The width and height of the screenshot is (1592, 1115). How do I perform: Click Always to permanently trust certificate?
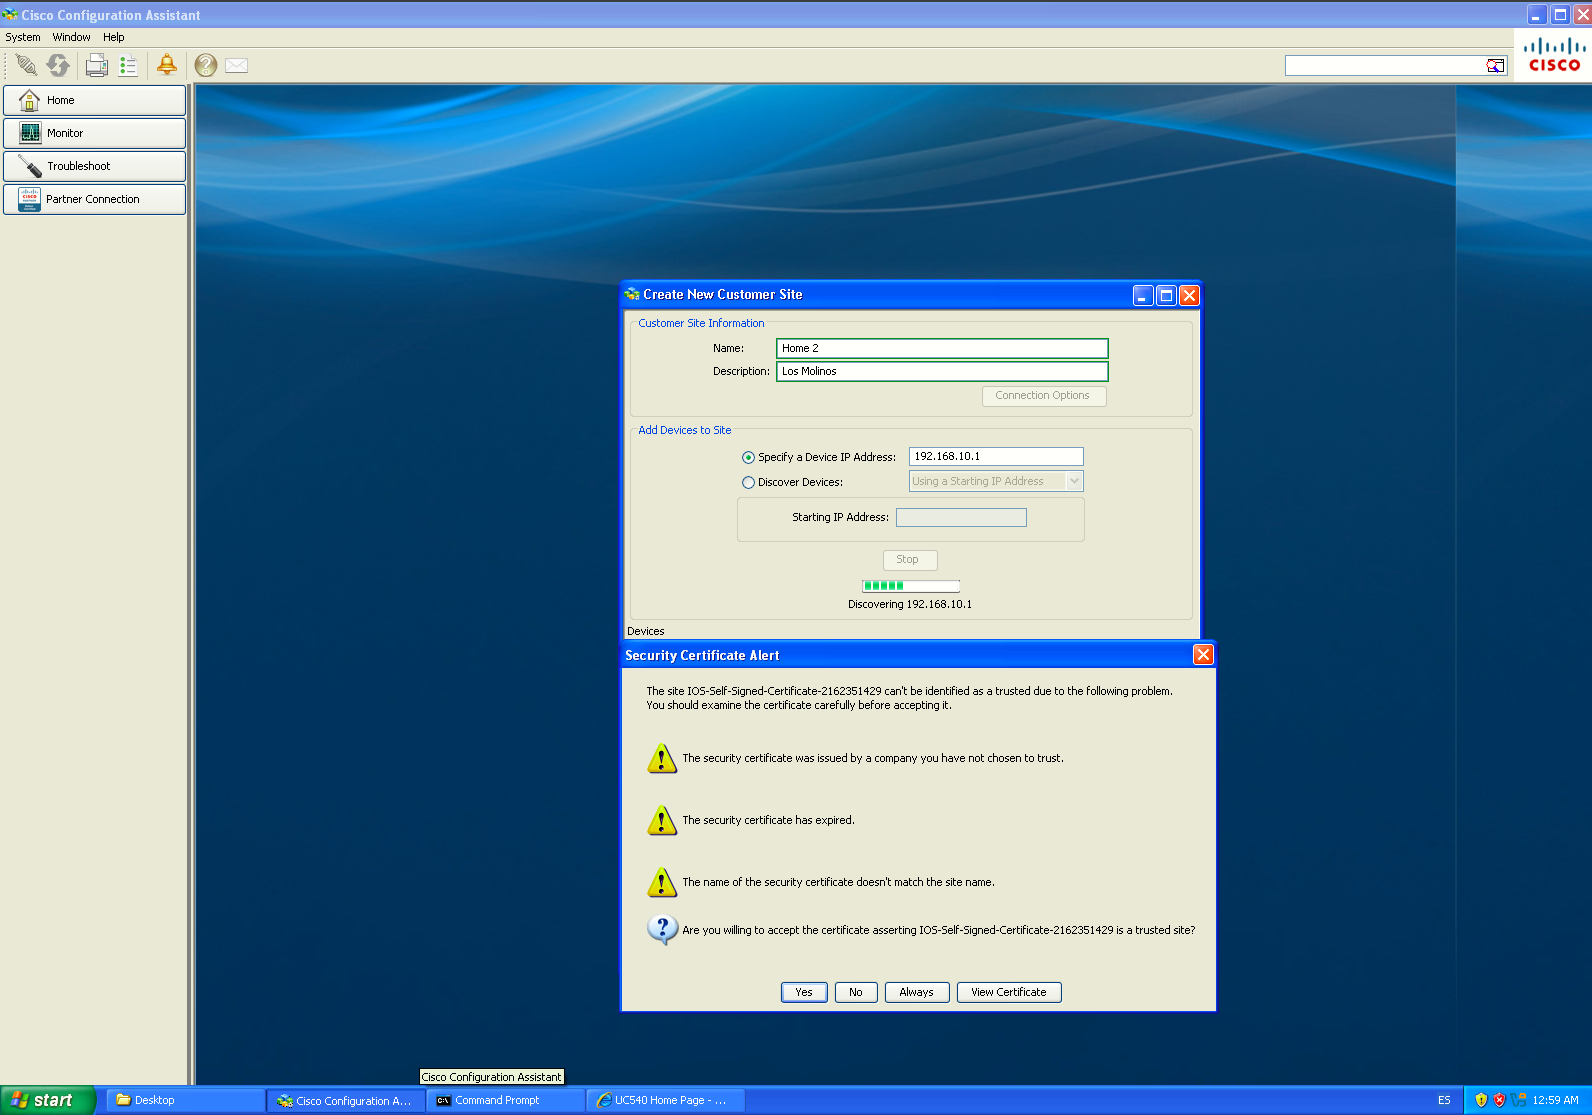[x=917, y=992]
